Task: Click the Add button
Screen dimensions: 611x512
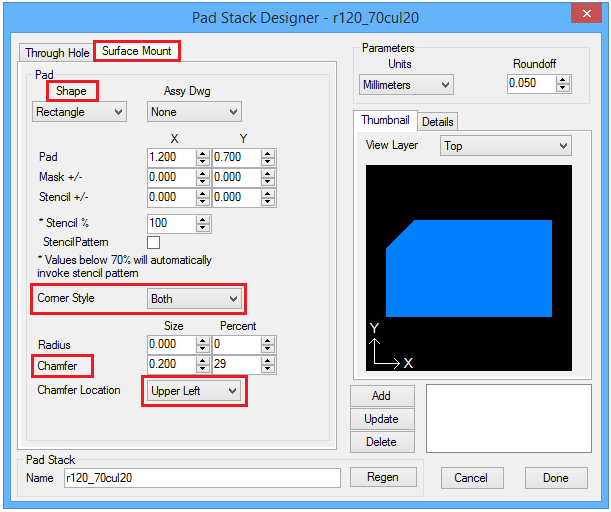Action: pyautogui.click(x=381, y=396)
